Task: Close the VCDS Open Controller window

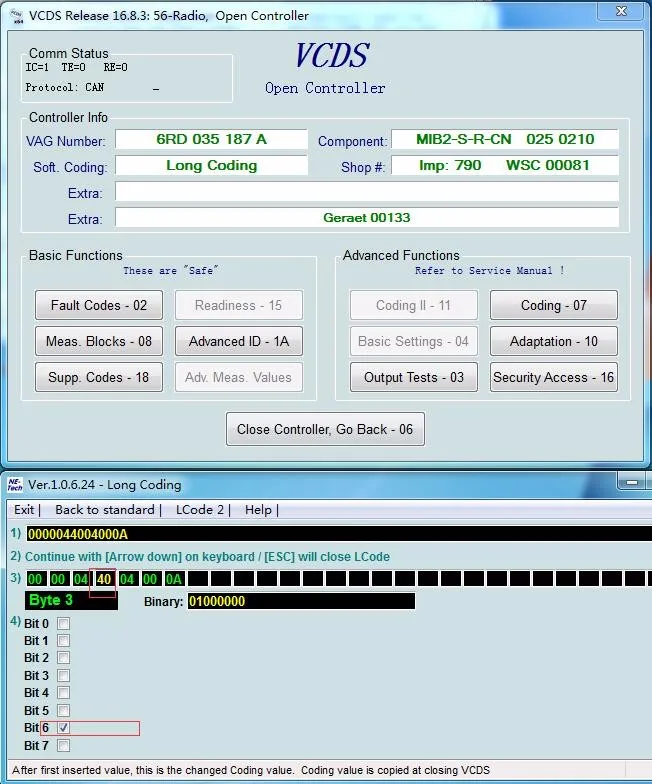Action: (x=621, y=11)
